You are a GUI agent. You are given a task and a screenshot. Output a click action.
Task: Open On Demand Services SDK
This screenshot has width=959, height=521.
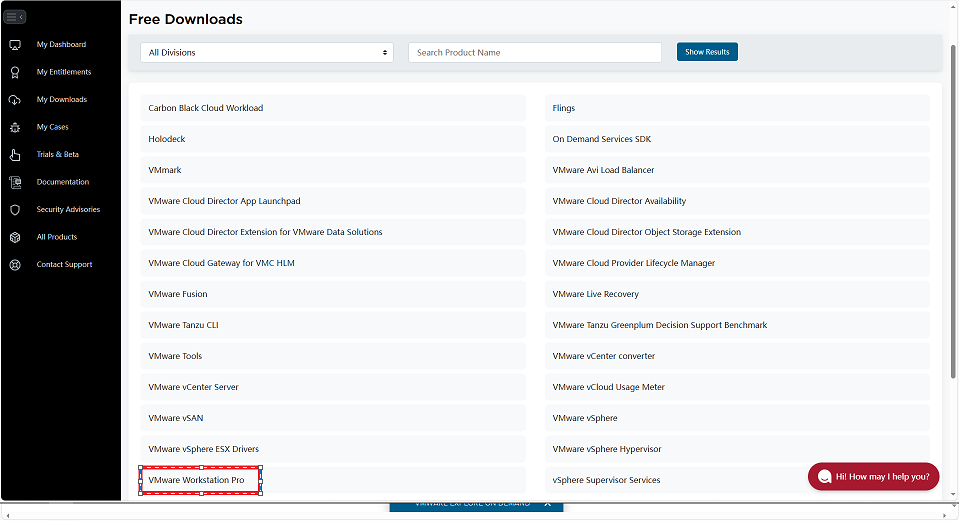point(737,139)
